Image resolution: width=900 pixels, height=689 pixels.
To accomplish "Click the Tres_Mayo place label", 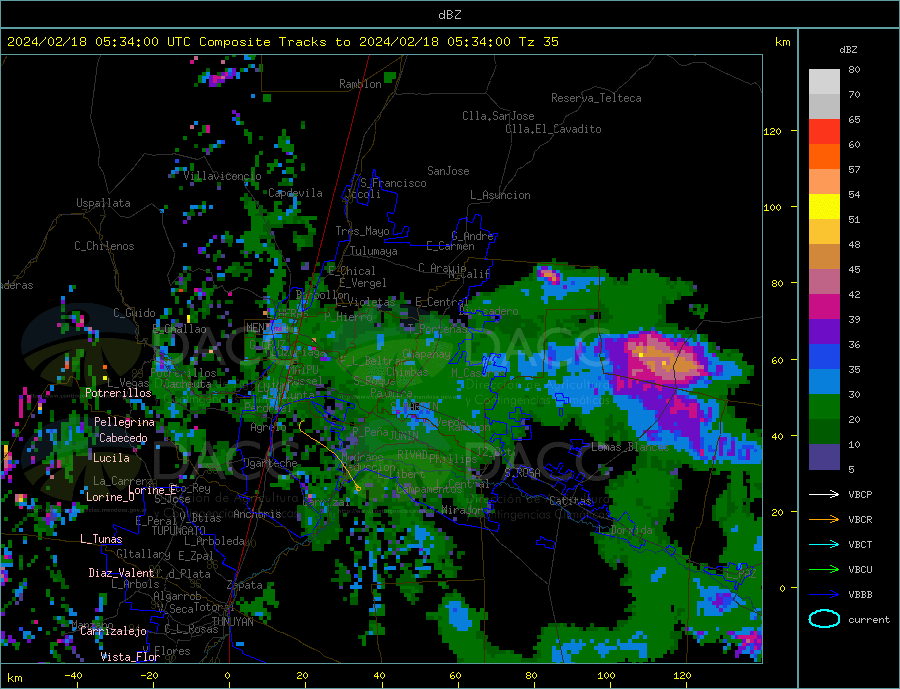I will pyautogui.click(x=362, y=231).
